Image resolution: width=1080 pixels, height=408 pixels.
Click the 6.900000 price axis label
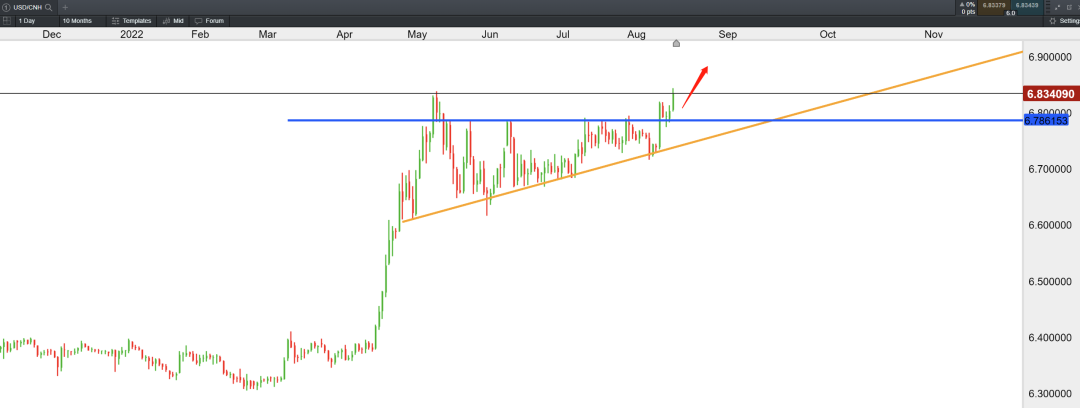coord(1049,57)
